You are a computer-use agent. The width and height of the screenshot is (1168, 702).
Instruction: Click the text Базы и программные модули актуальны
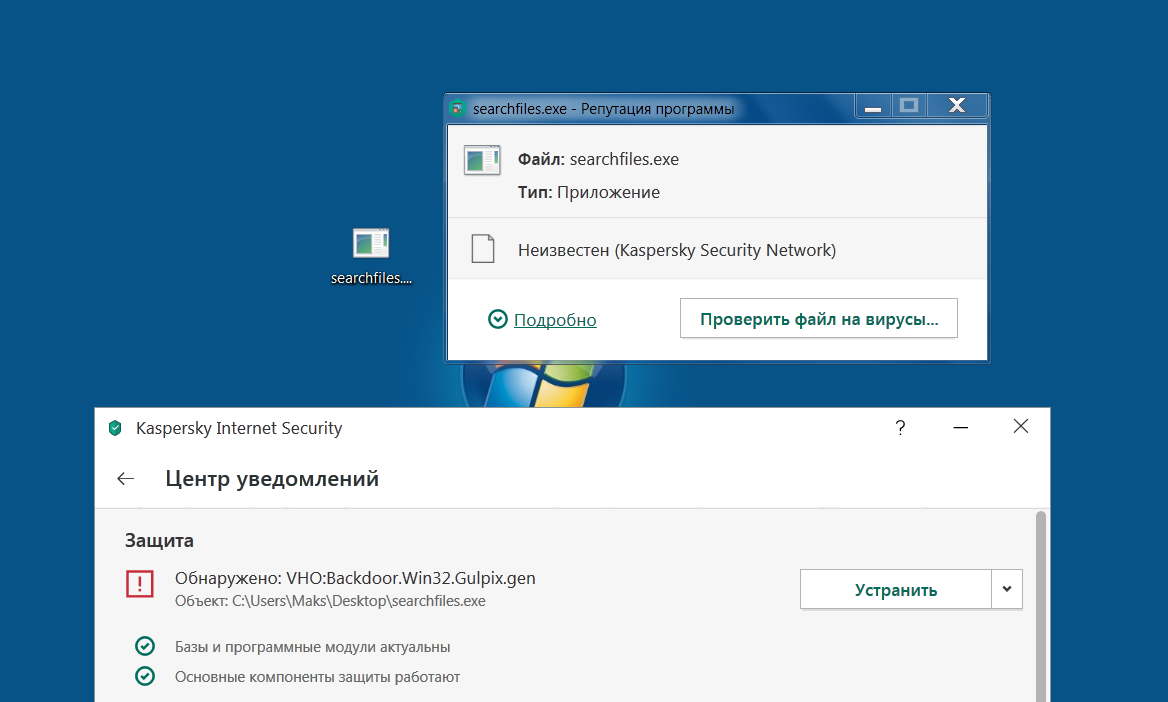pyautogui.click(x=313, y=647)
